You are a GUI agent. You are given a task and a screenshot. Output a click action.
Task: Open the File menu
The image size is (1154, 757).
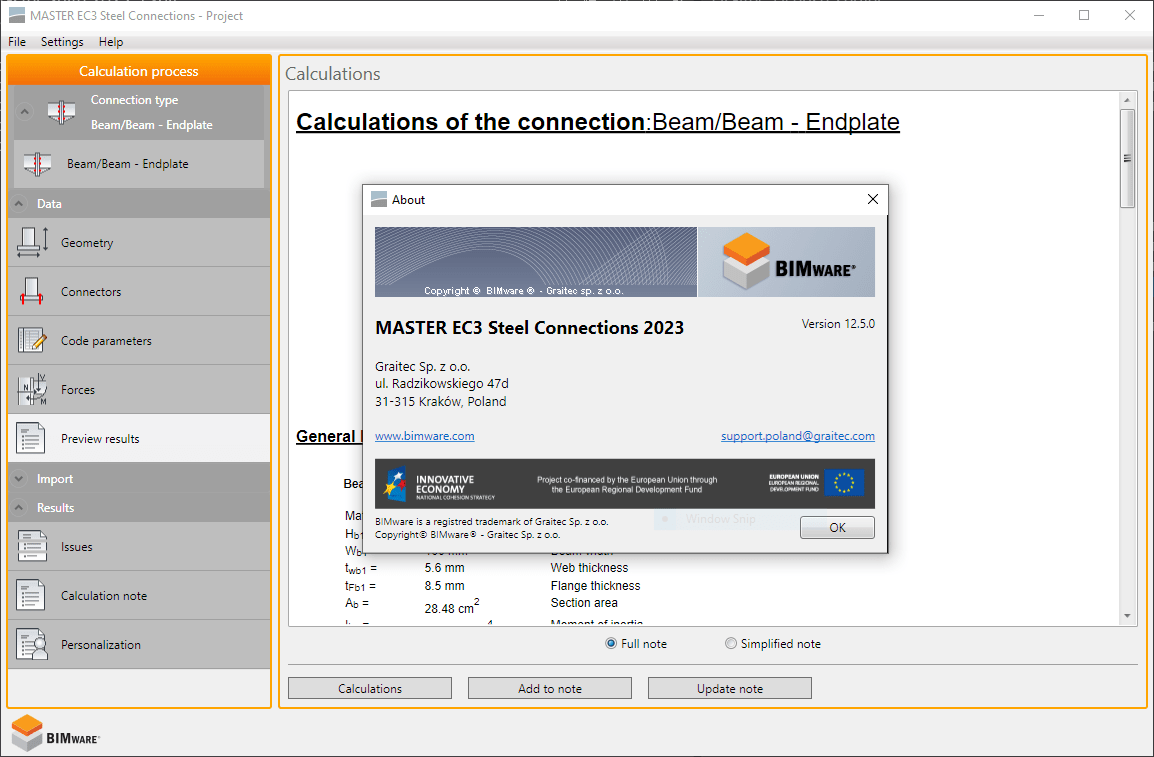pyautogui.click(x=16, y=41)
